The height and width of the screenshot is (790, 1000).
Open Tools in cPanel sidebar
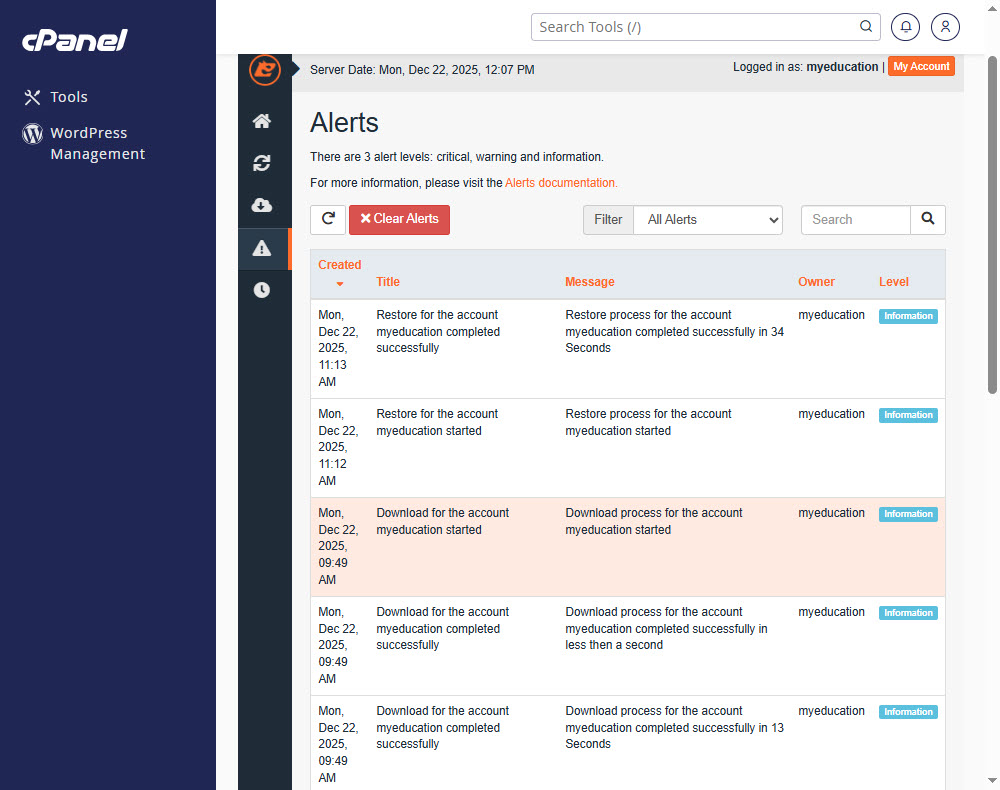pos(69,97)
